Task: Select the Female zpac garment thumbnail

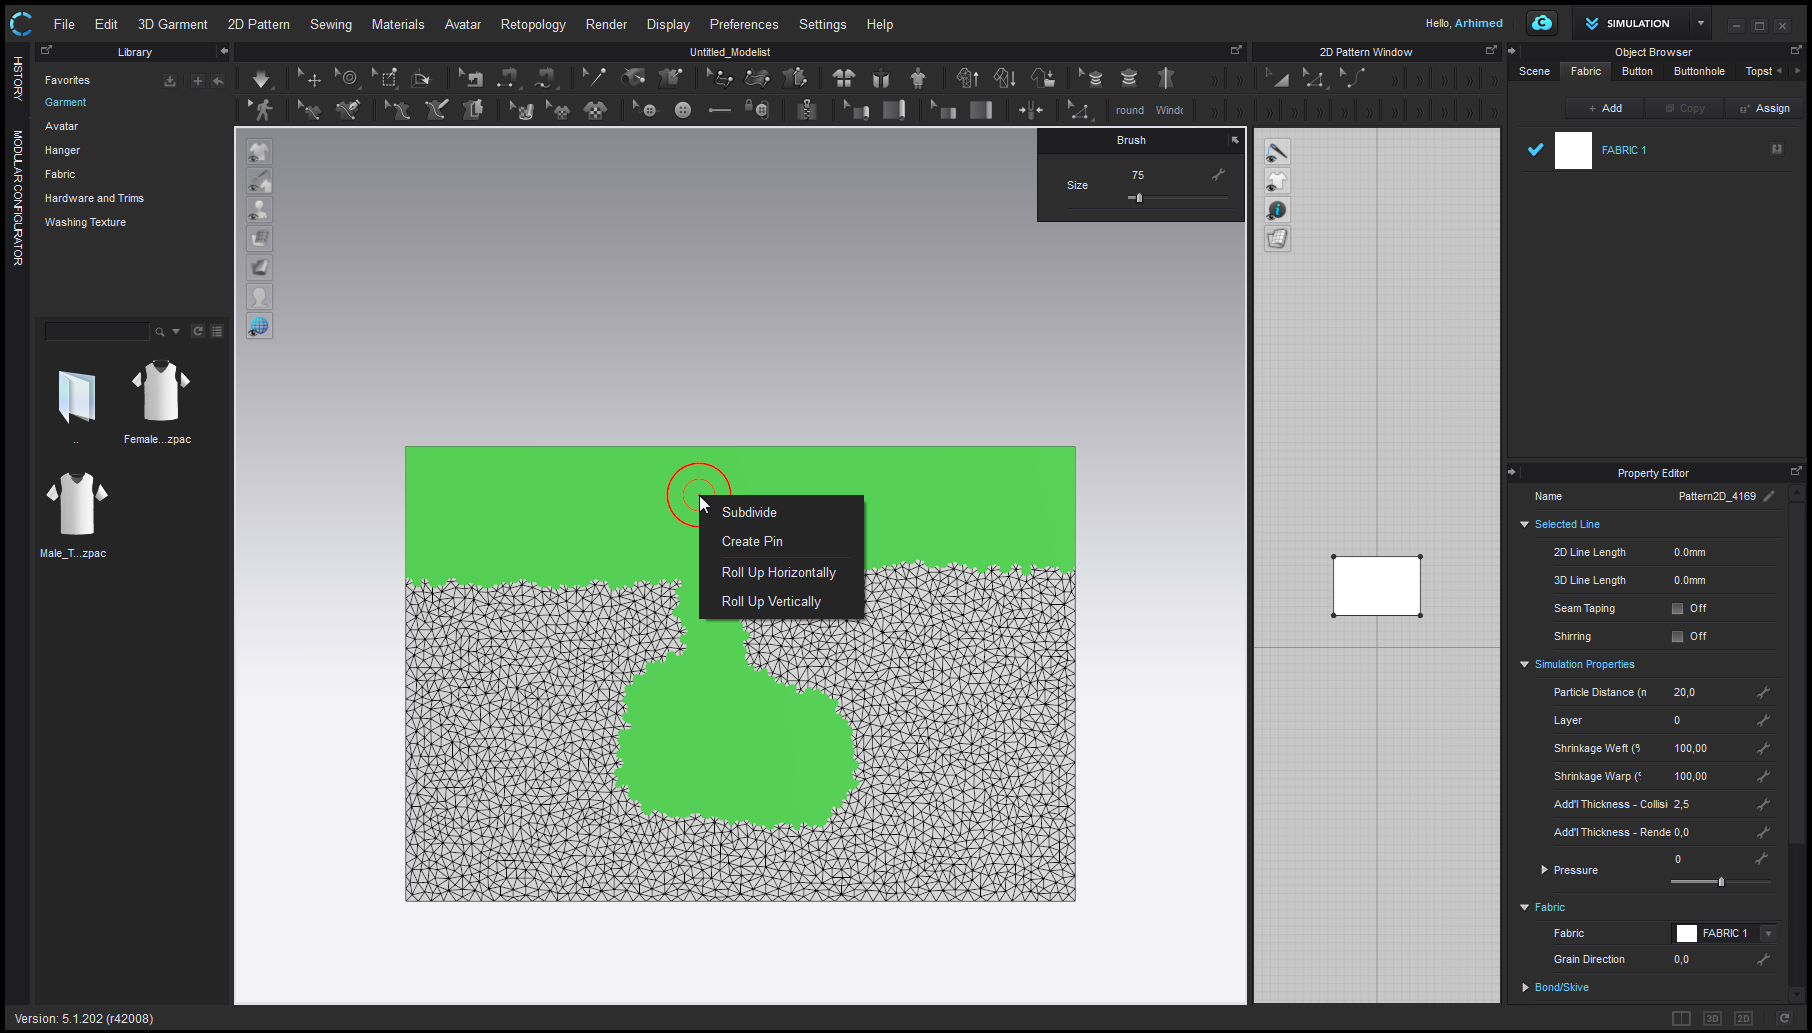Action: pos(160,393)
